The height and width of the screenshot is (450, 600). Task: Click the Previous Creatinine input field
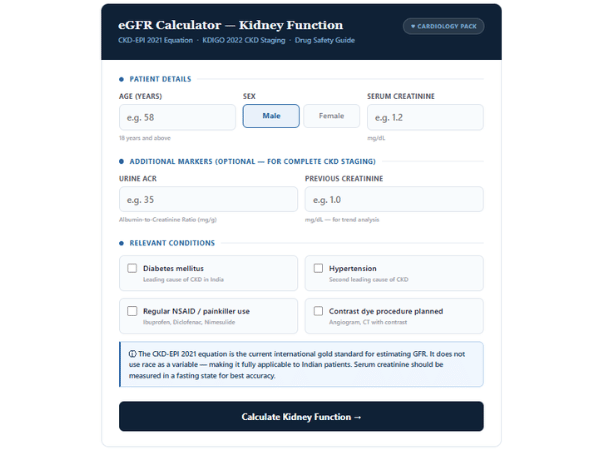394,199
